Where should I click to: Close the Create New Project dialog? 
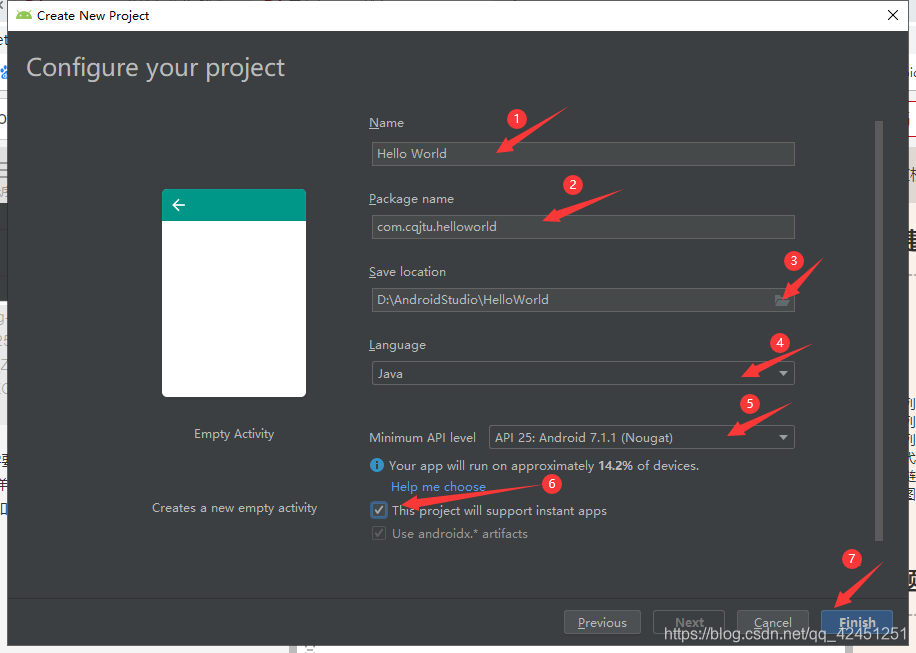[x=893, y=15]
